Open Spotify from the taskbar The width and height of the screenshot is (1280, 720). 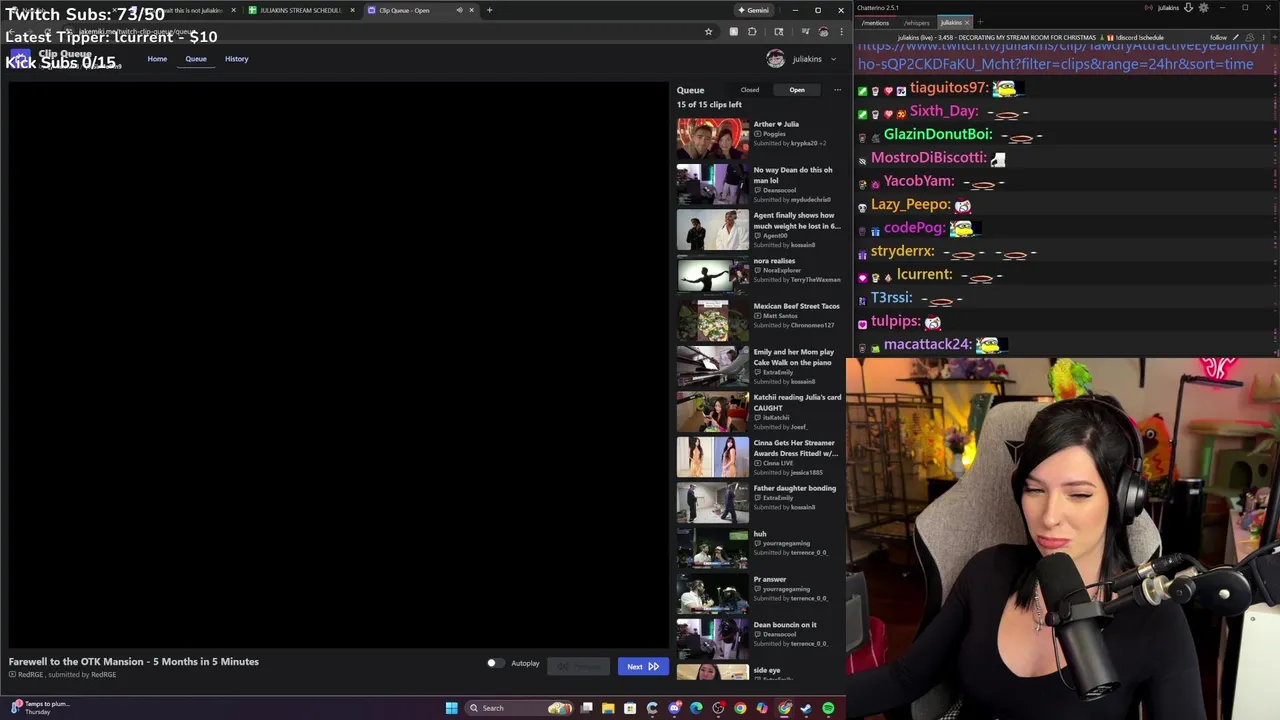828,708
